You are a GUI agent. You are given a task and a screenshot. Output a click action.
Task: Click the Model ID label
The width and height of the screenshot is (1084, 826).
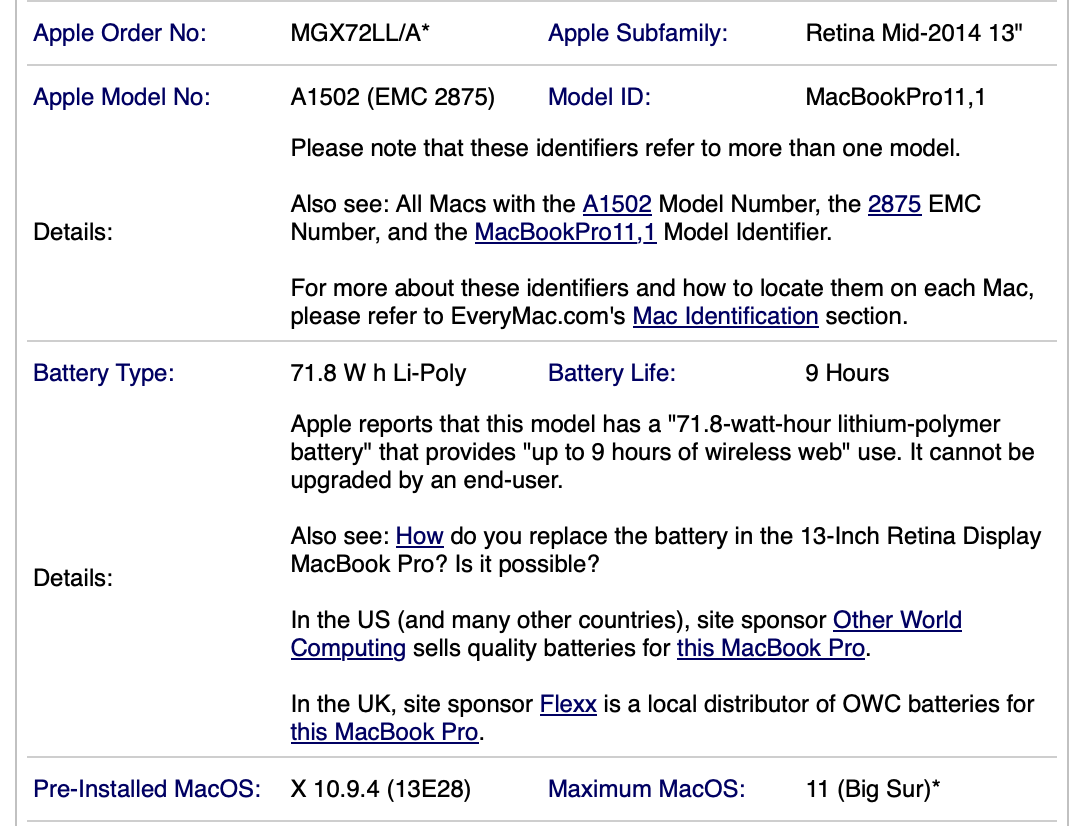599,97
